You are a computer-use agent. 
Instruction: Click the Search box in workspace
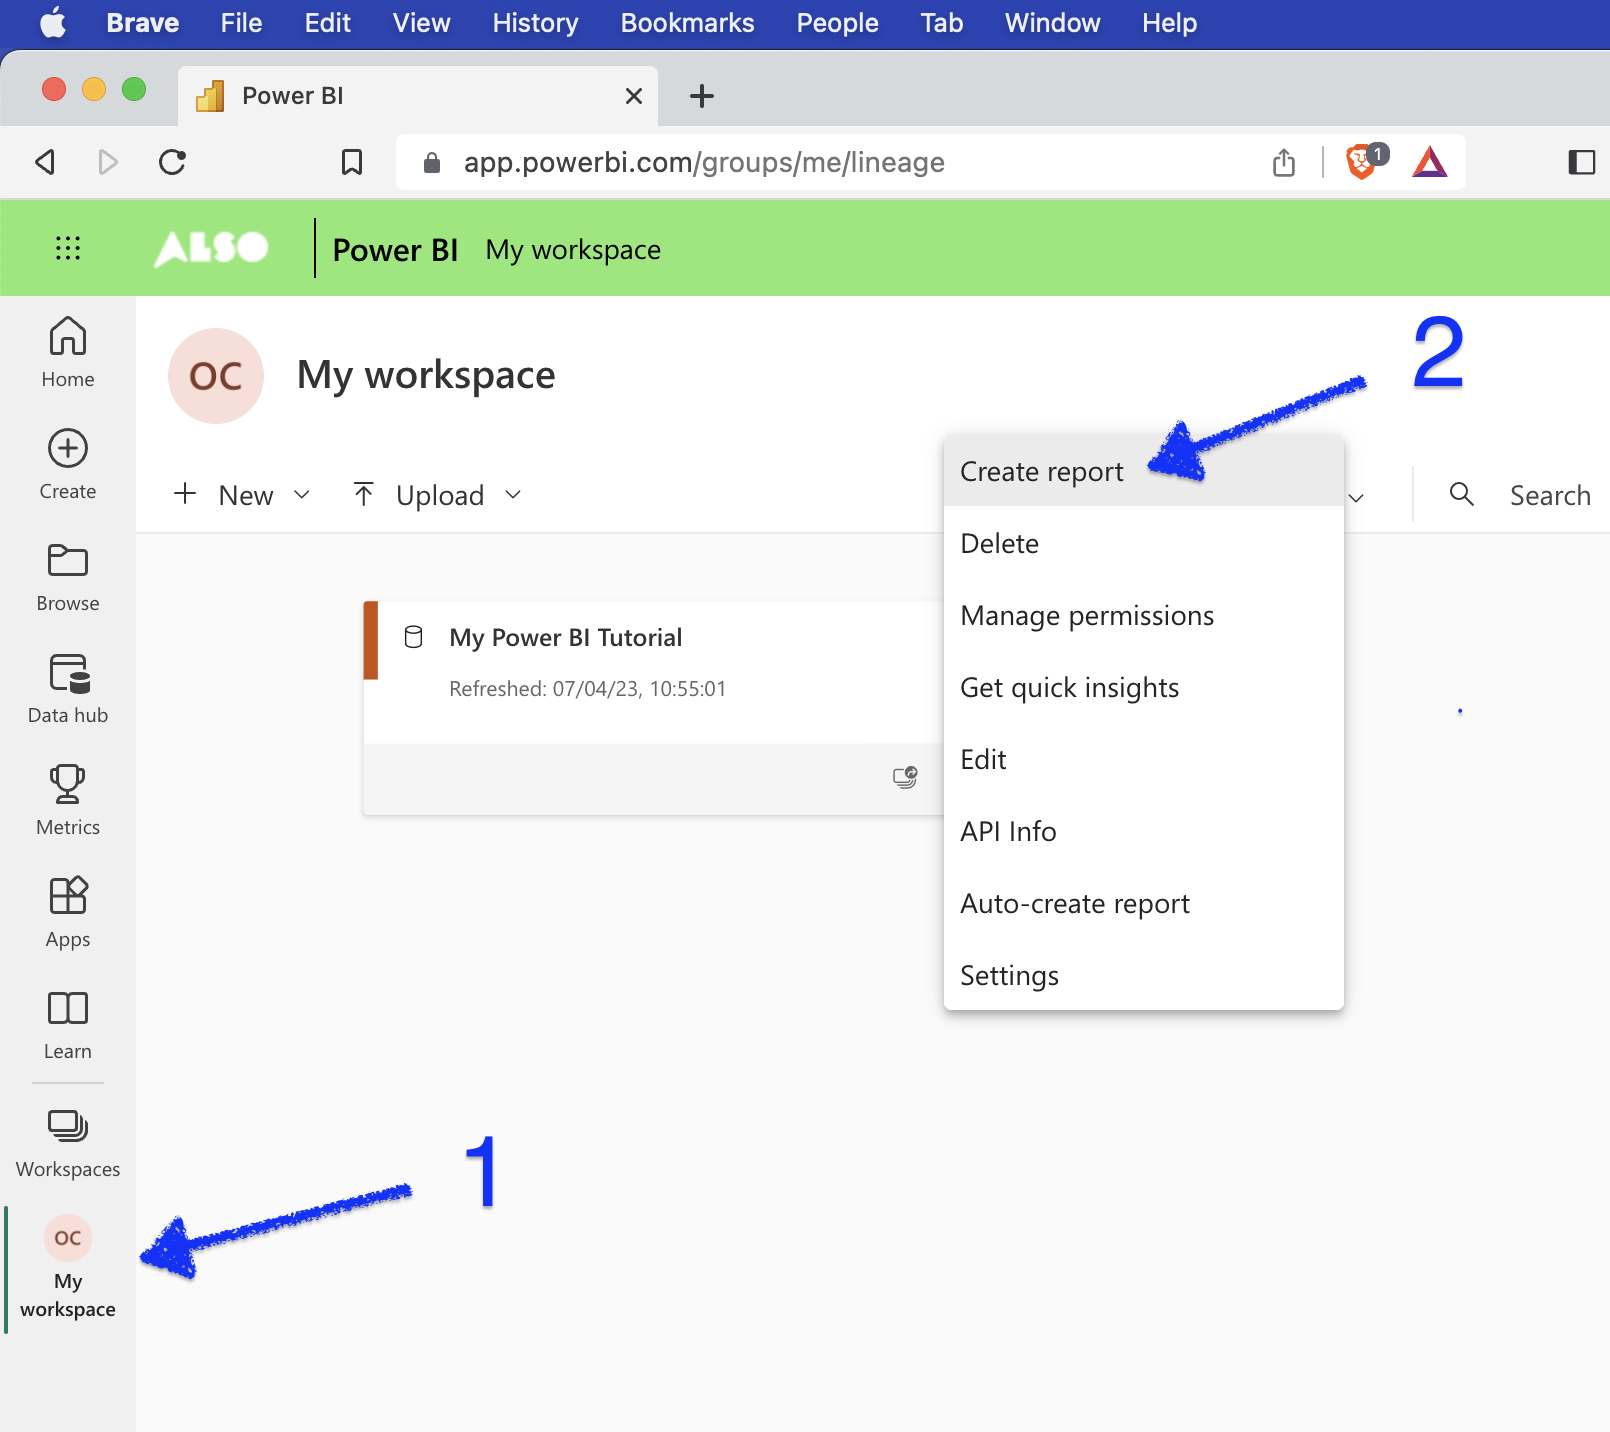1548,495
